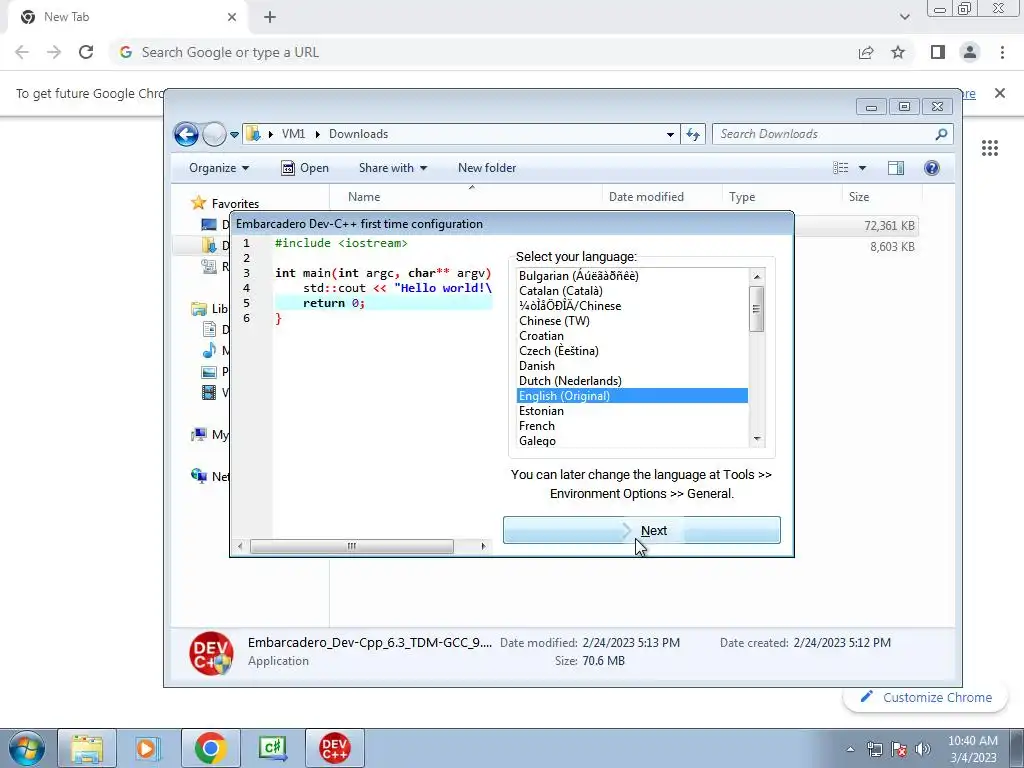1024x768 pixels.
Task: Select English (Original) language
Action: pos(632,396)
